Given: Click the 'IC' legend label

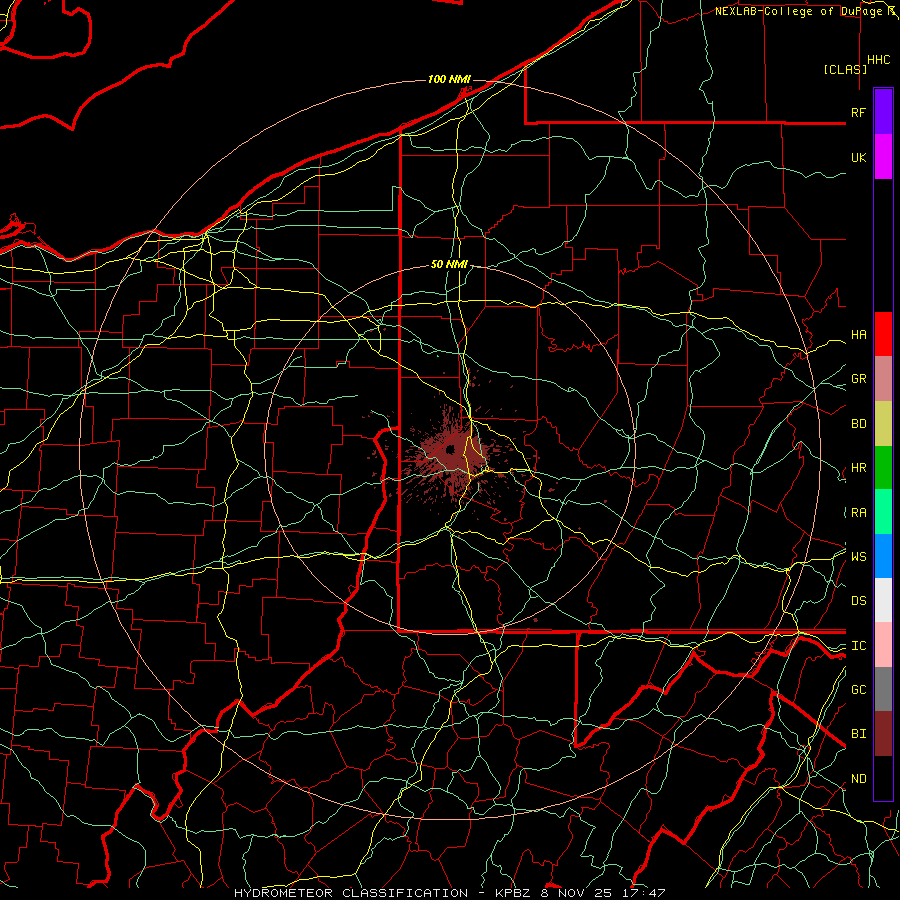Looking at the screenshot, I should click(858, 646).
